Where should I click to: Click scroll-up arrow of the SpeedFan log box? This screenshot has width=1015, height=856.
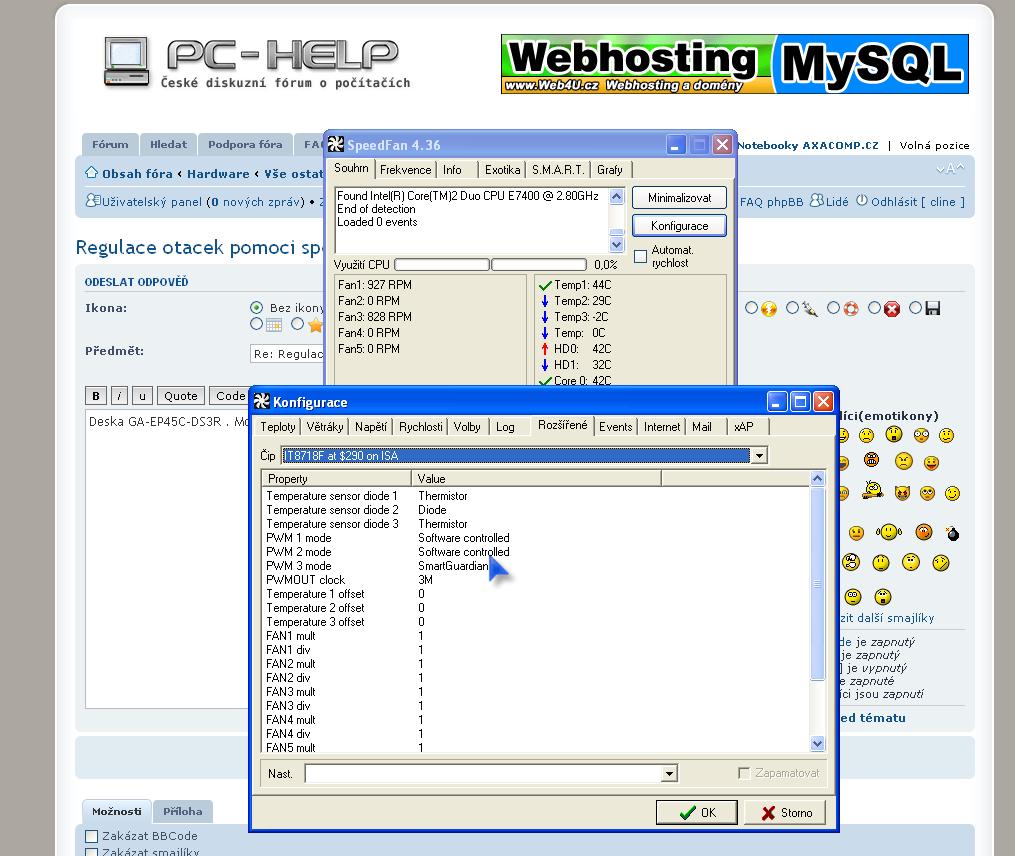point(616,196)
